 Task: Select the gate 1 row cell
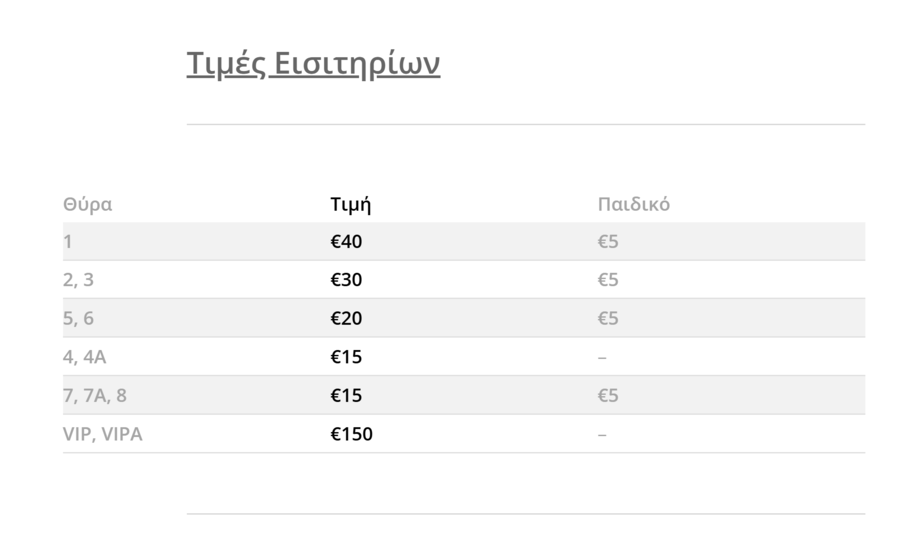[68, 242]
